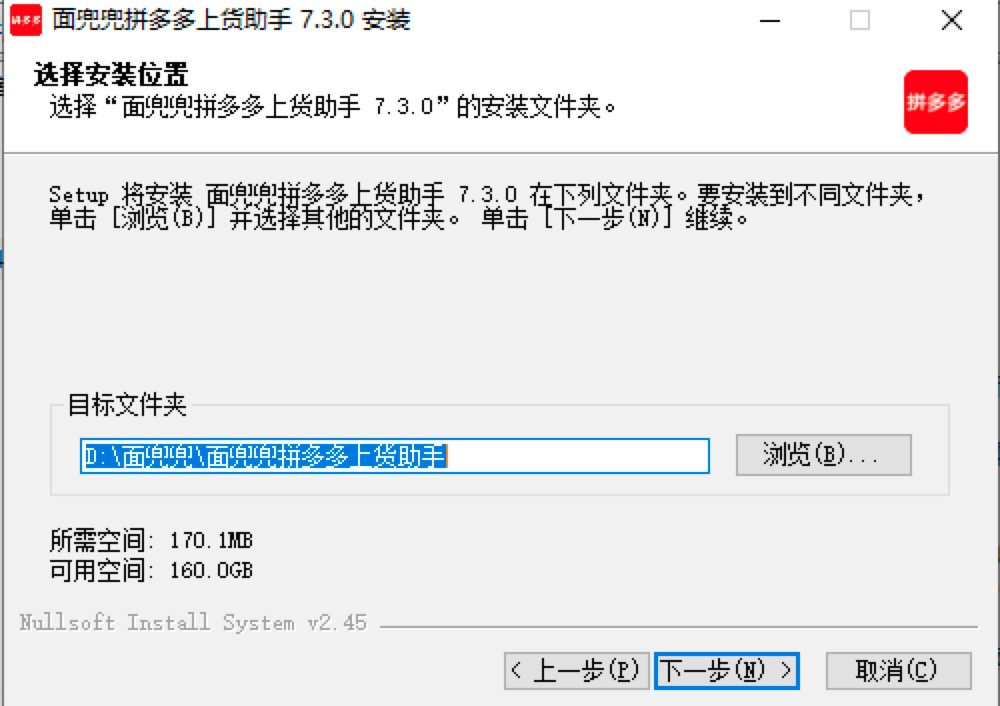This screenshot has width=1000, height=706.
Task: Click the red installer icon in title bar
Action: pos(26,20)
